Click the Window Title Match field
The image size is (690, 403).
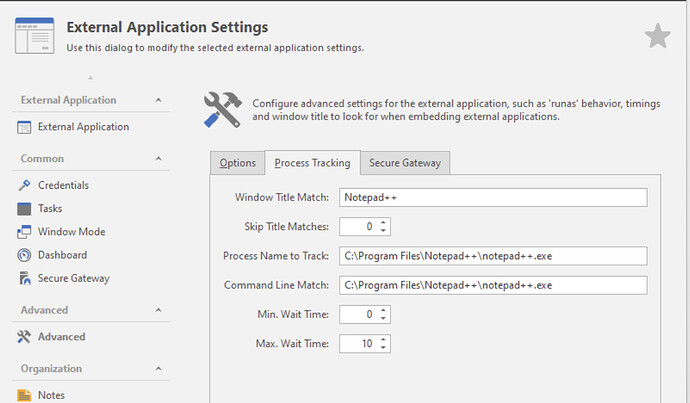coord(493,198)
